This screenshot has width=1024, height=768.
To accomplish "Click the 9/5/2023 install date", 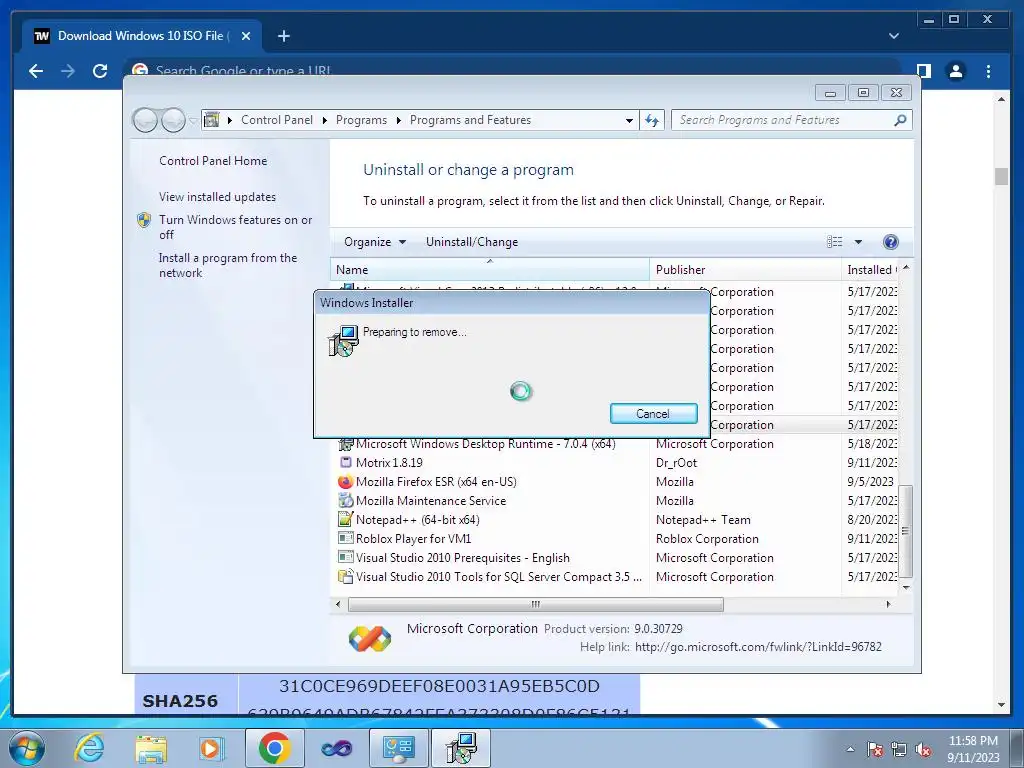I will 871,482.
